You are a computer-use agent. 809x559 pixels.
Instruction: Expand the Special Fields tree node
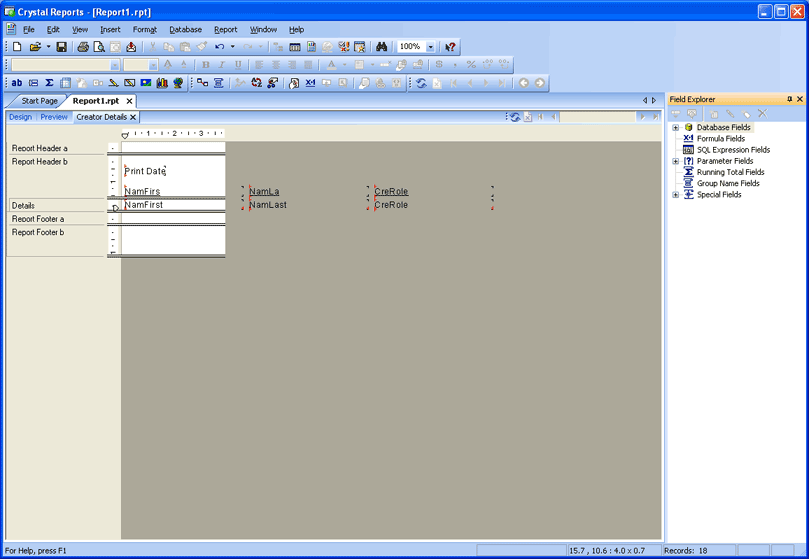click(676, 195)
